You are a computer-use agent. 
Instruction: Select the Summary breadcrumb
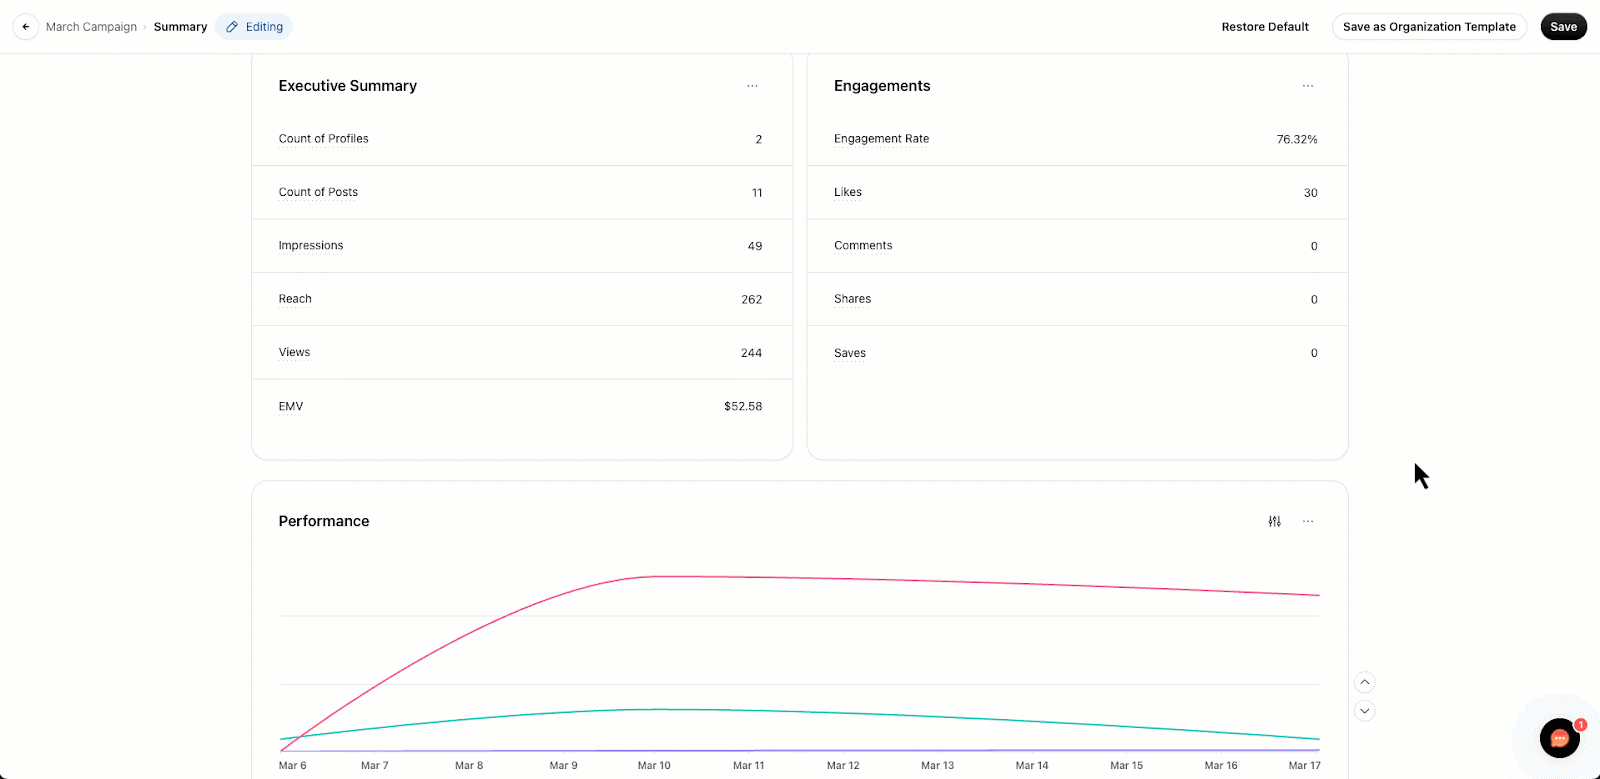180,27
